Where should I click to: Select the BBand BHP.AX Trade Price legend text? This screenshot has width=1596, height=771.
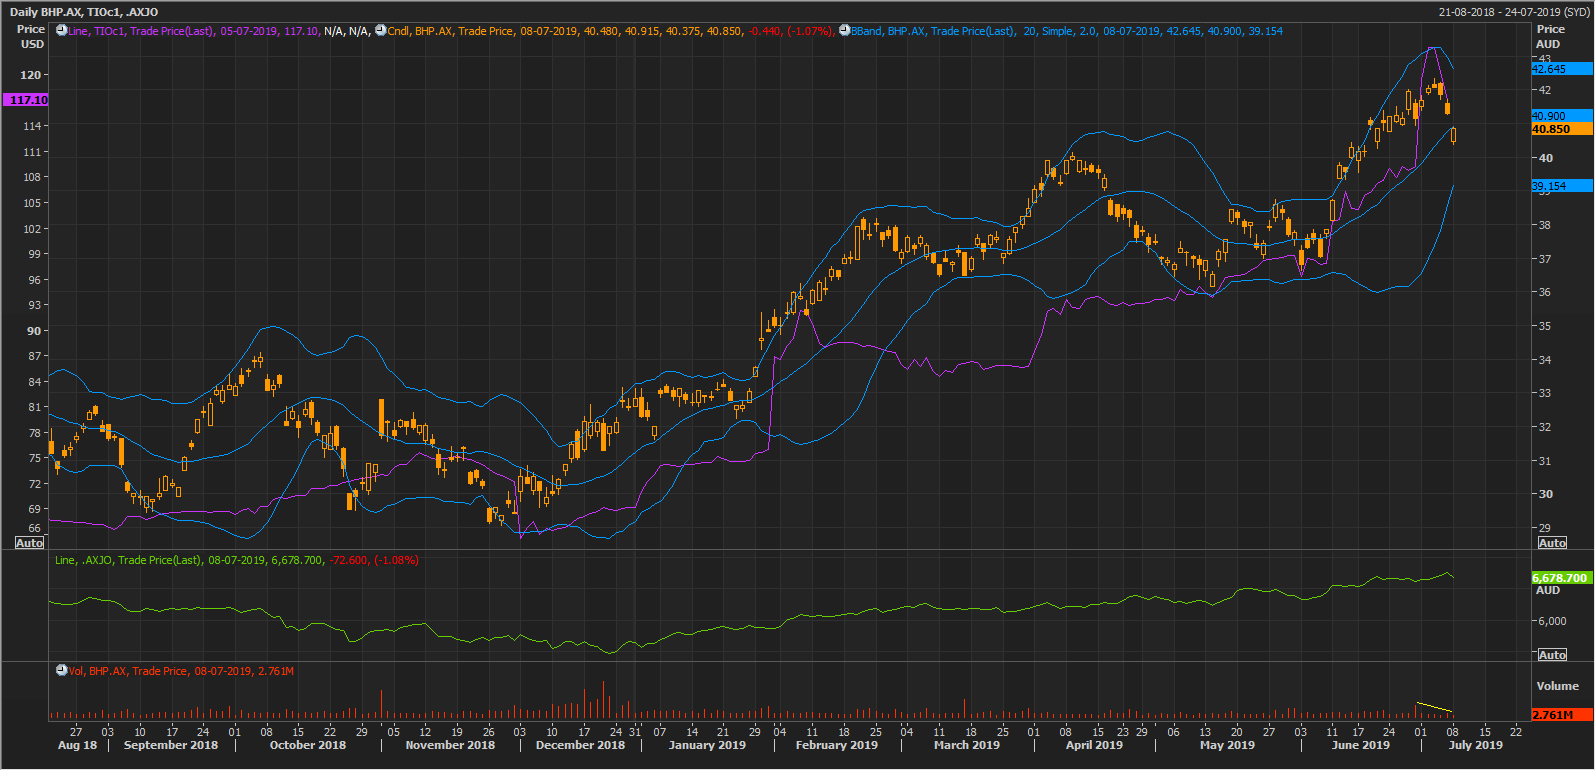1067,31
